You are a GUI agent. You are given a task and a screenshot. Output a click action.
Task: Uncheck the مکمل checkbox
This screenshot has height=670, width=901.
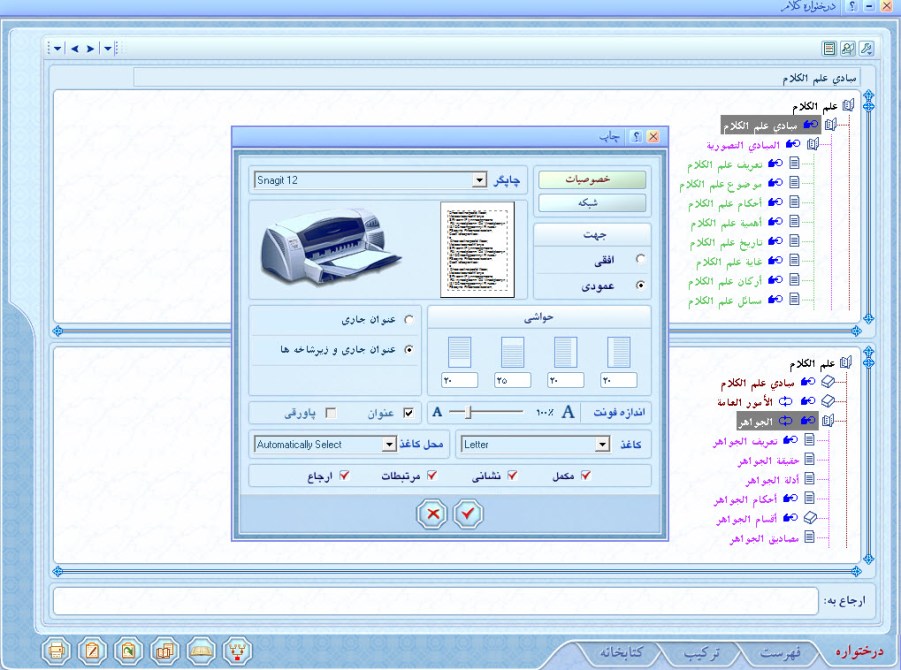586,476
